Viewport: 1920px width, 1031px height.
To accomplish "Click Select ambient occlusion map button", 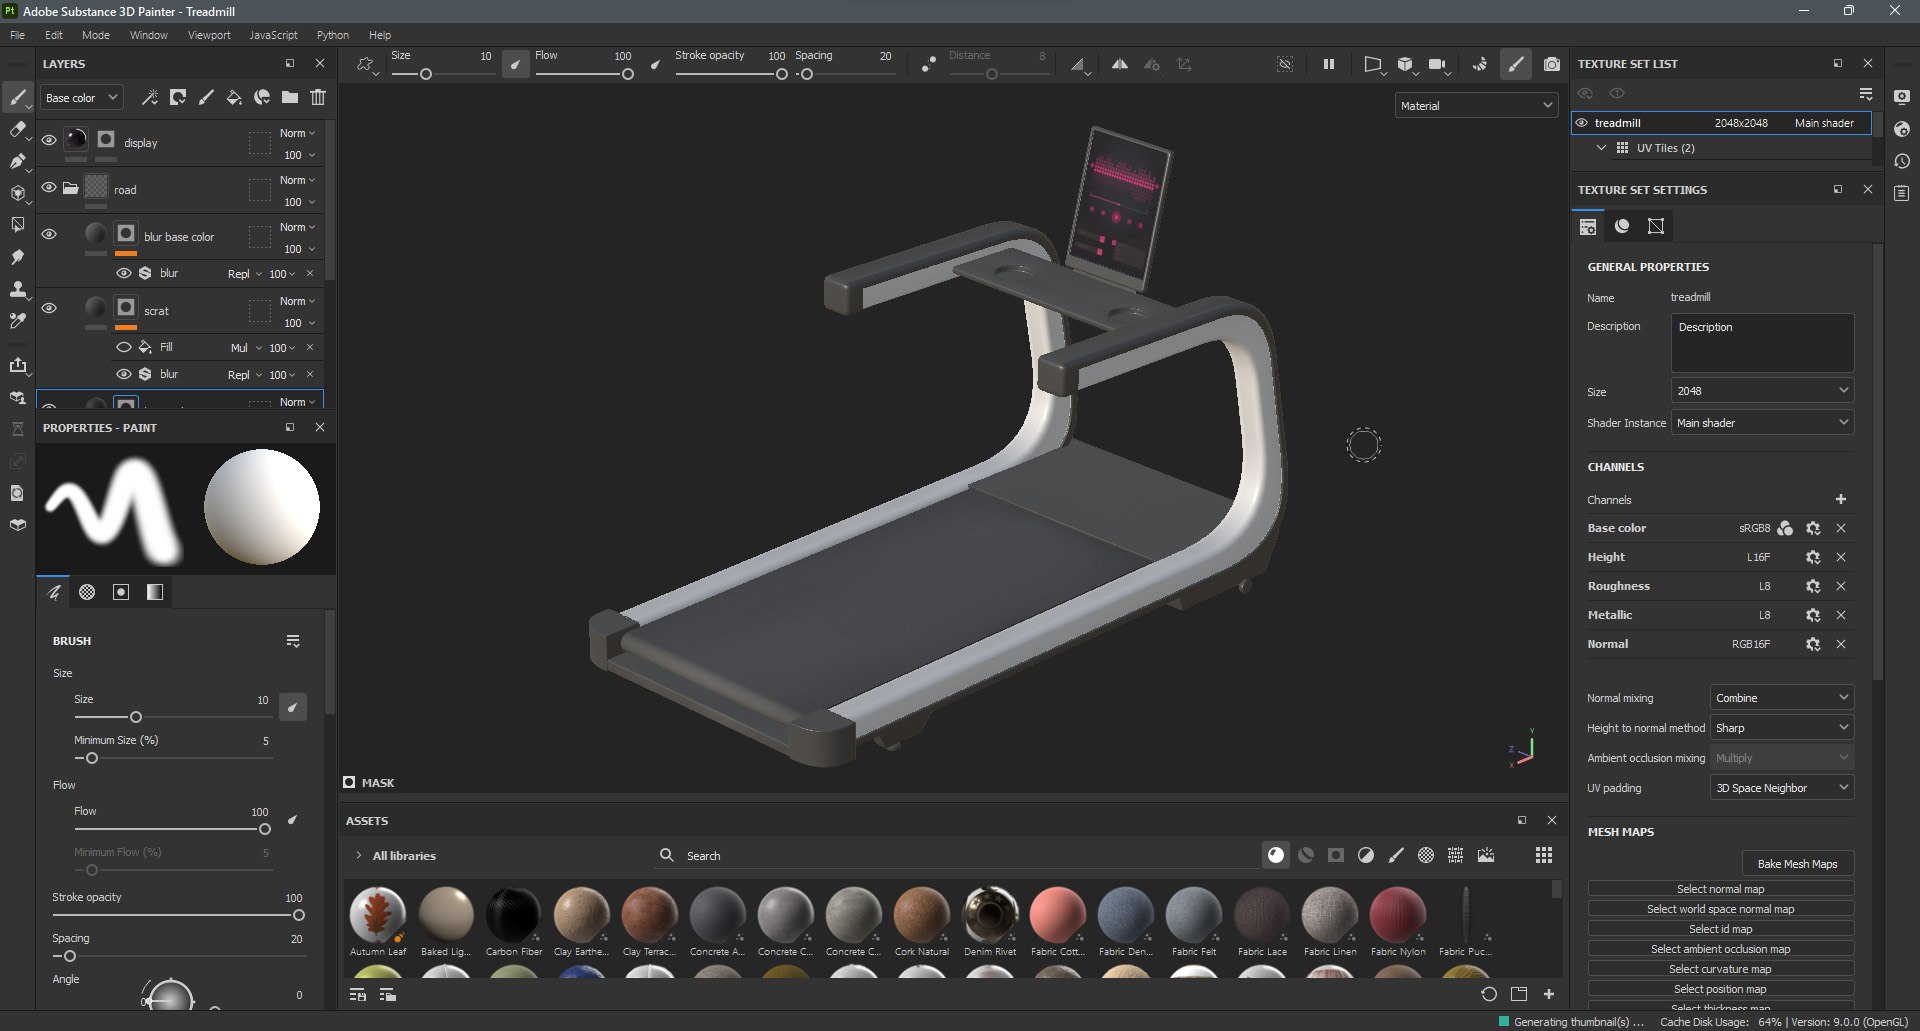I will click(1720, 949).
